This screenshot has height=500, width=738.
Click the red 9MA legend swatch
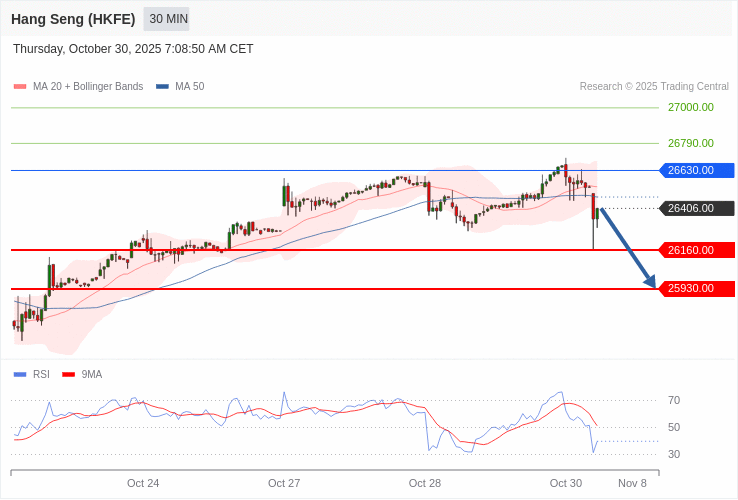69,375
